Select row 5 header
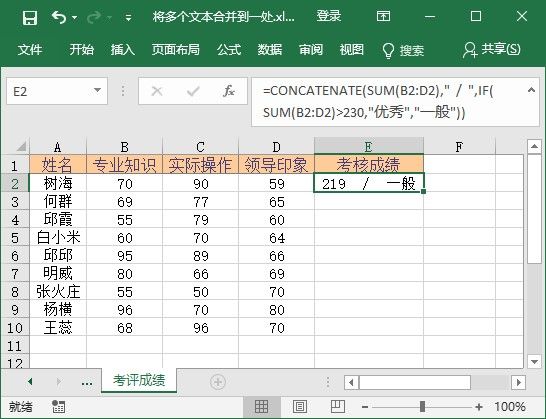The height and width of the screenshot is (419, 546). click(15, 238)
